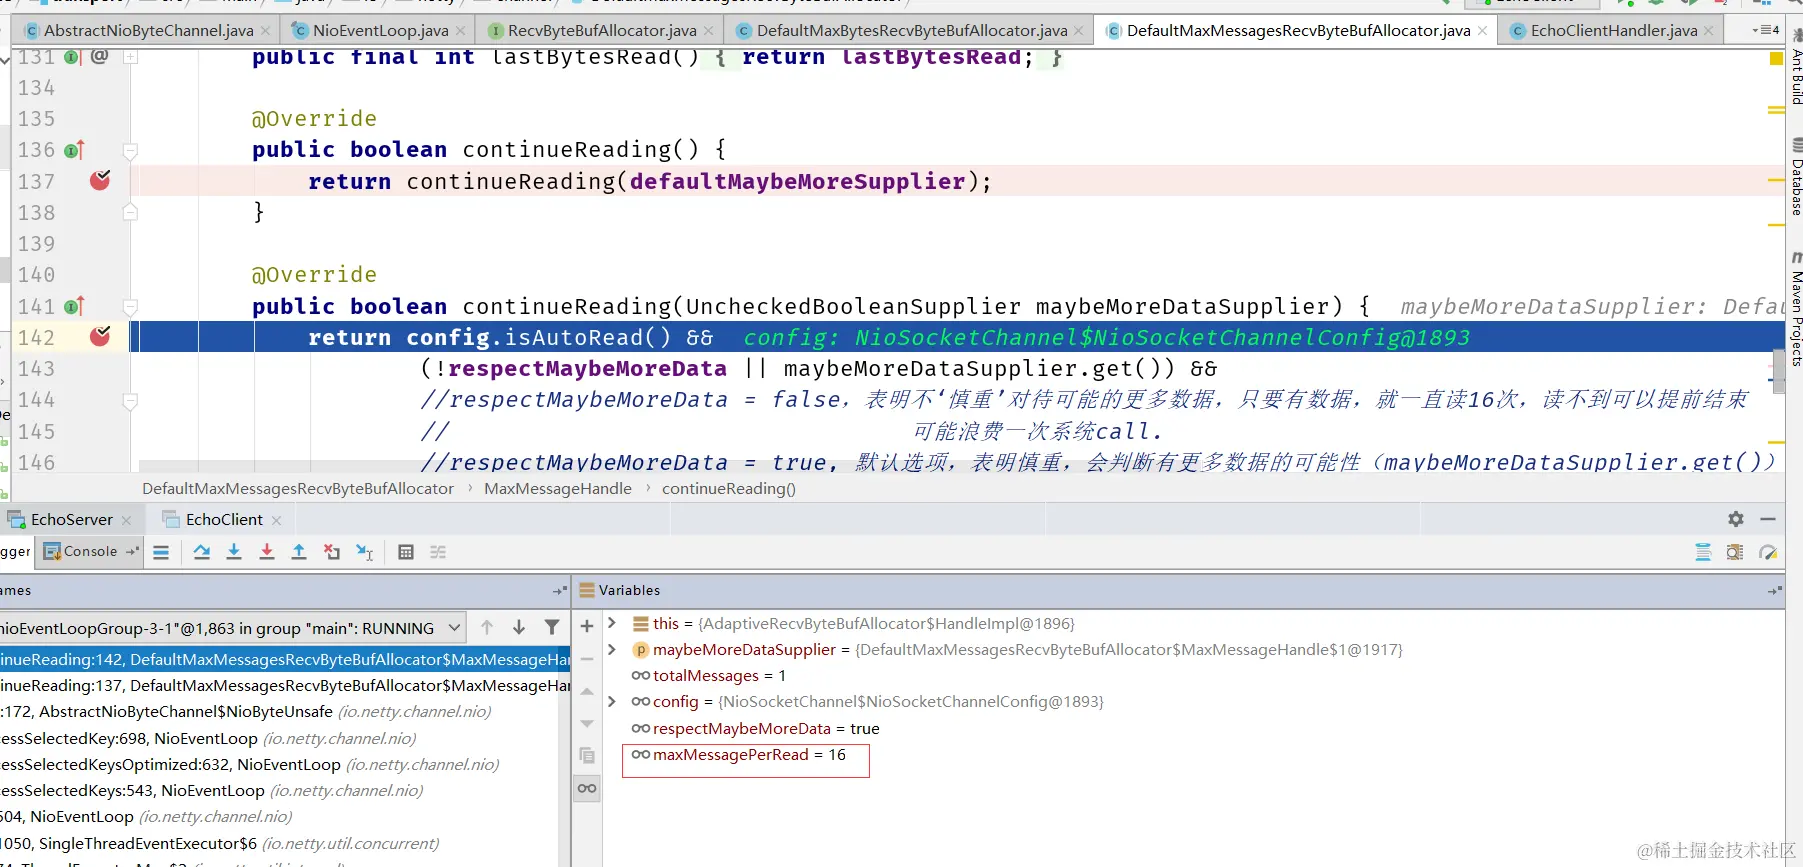The width and height of the screenshot is (1803, 867).
Task: Close the NioEventLoop.java editor tab
Action: [460, 31]
